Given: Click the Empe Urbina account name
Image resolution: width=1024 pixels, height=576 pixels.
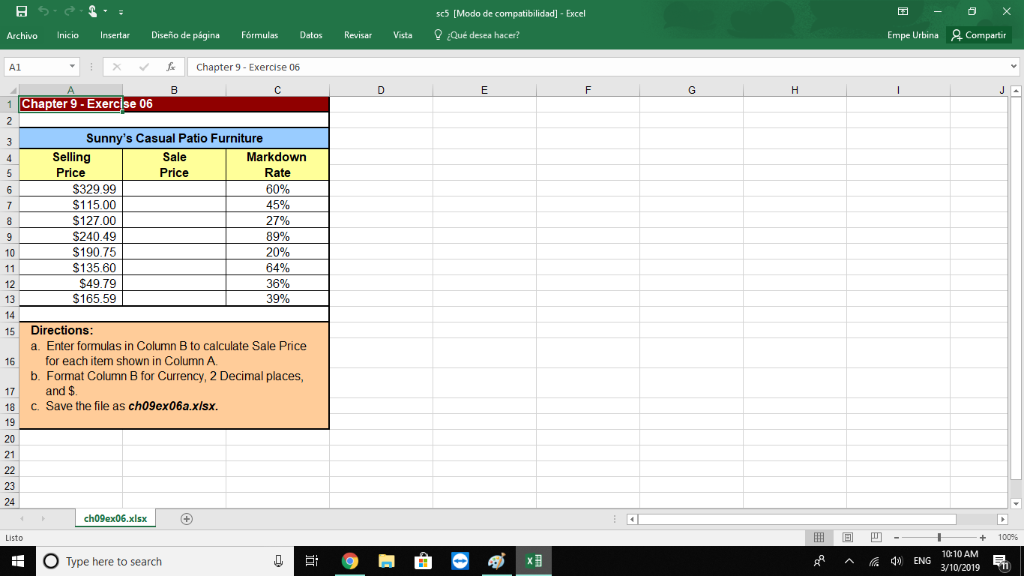Looking at the screenshot, I should tap(912, 35).
